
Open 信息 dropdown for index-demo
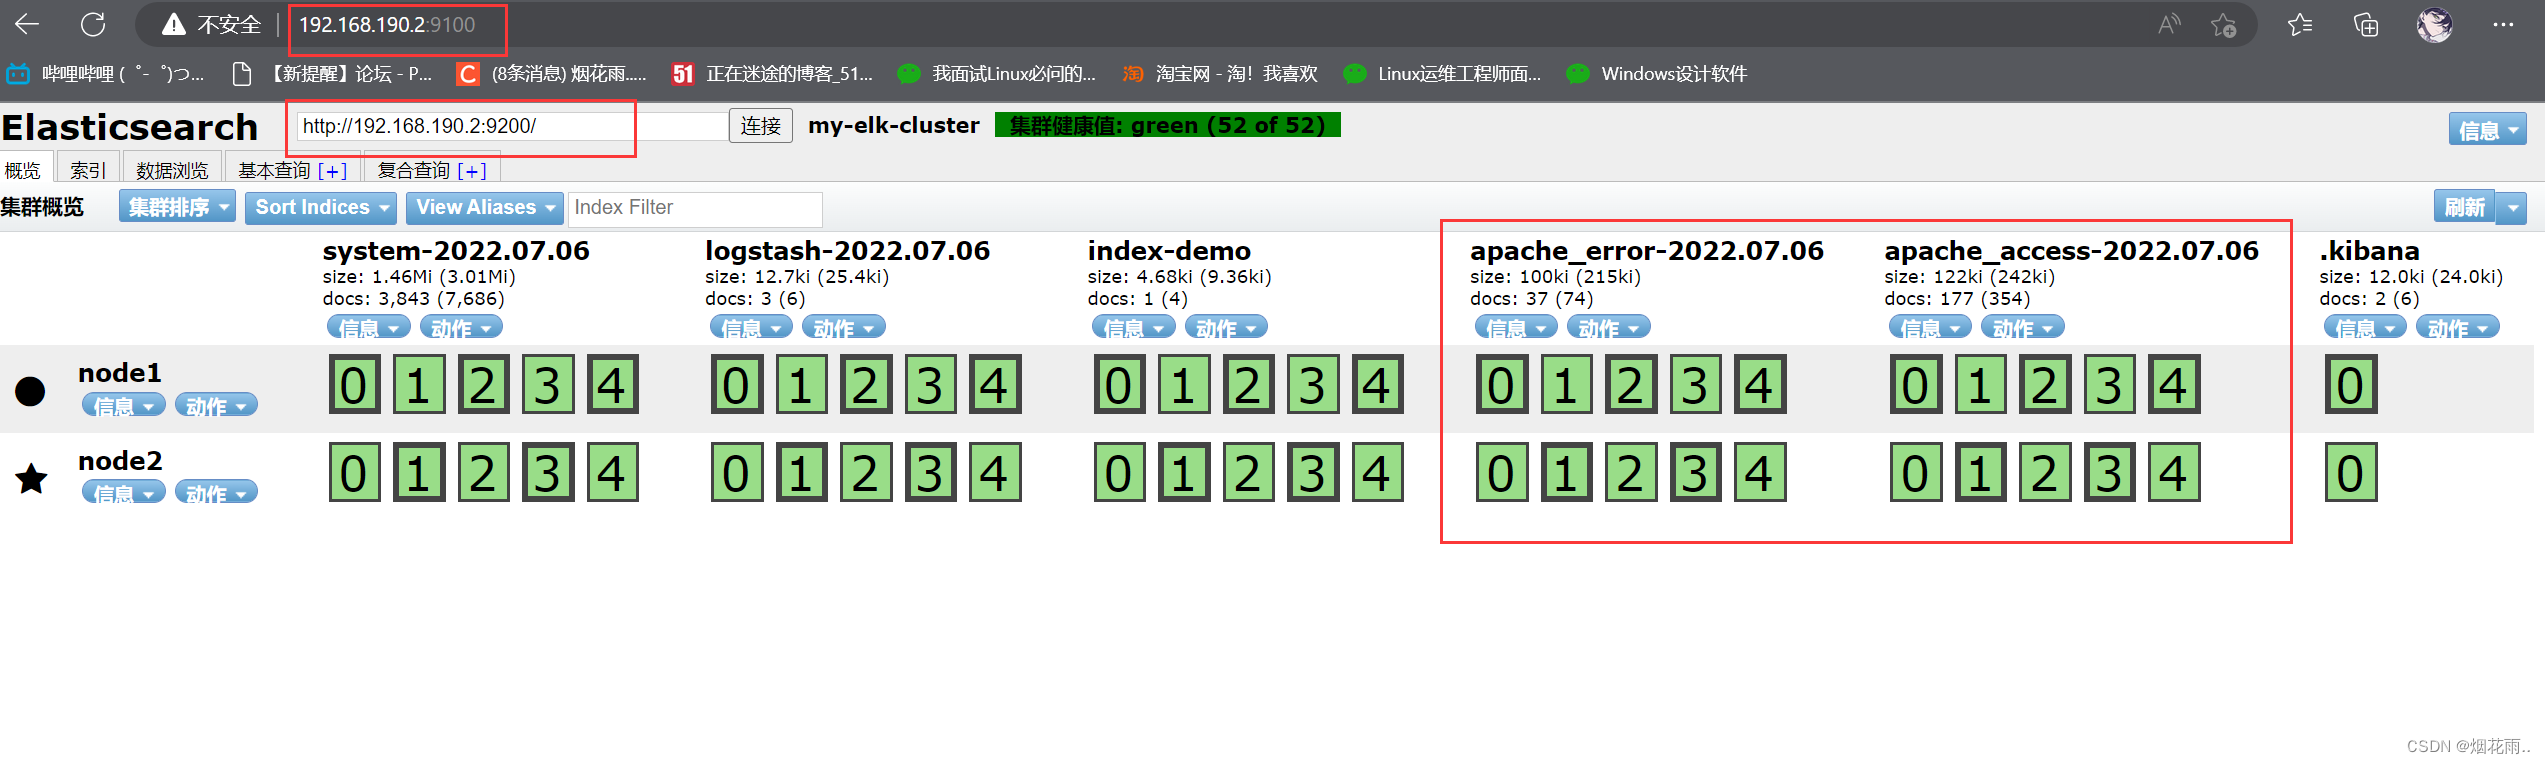click(x=1133, y=327)
